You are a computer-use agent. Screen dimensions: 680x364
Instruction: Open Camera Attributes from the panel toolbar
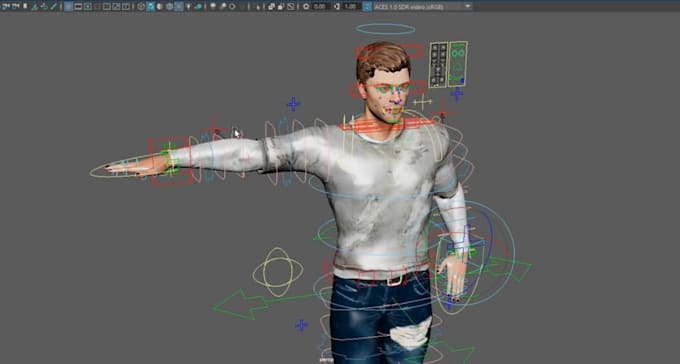pos(25,7)
